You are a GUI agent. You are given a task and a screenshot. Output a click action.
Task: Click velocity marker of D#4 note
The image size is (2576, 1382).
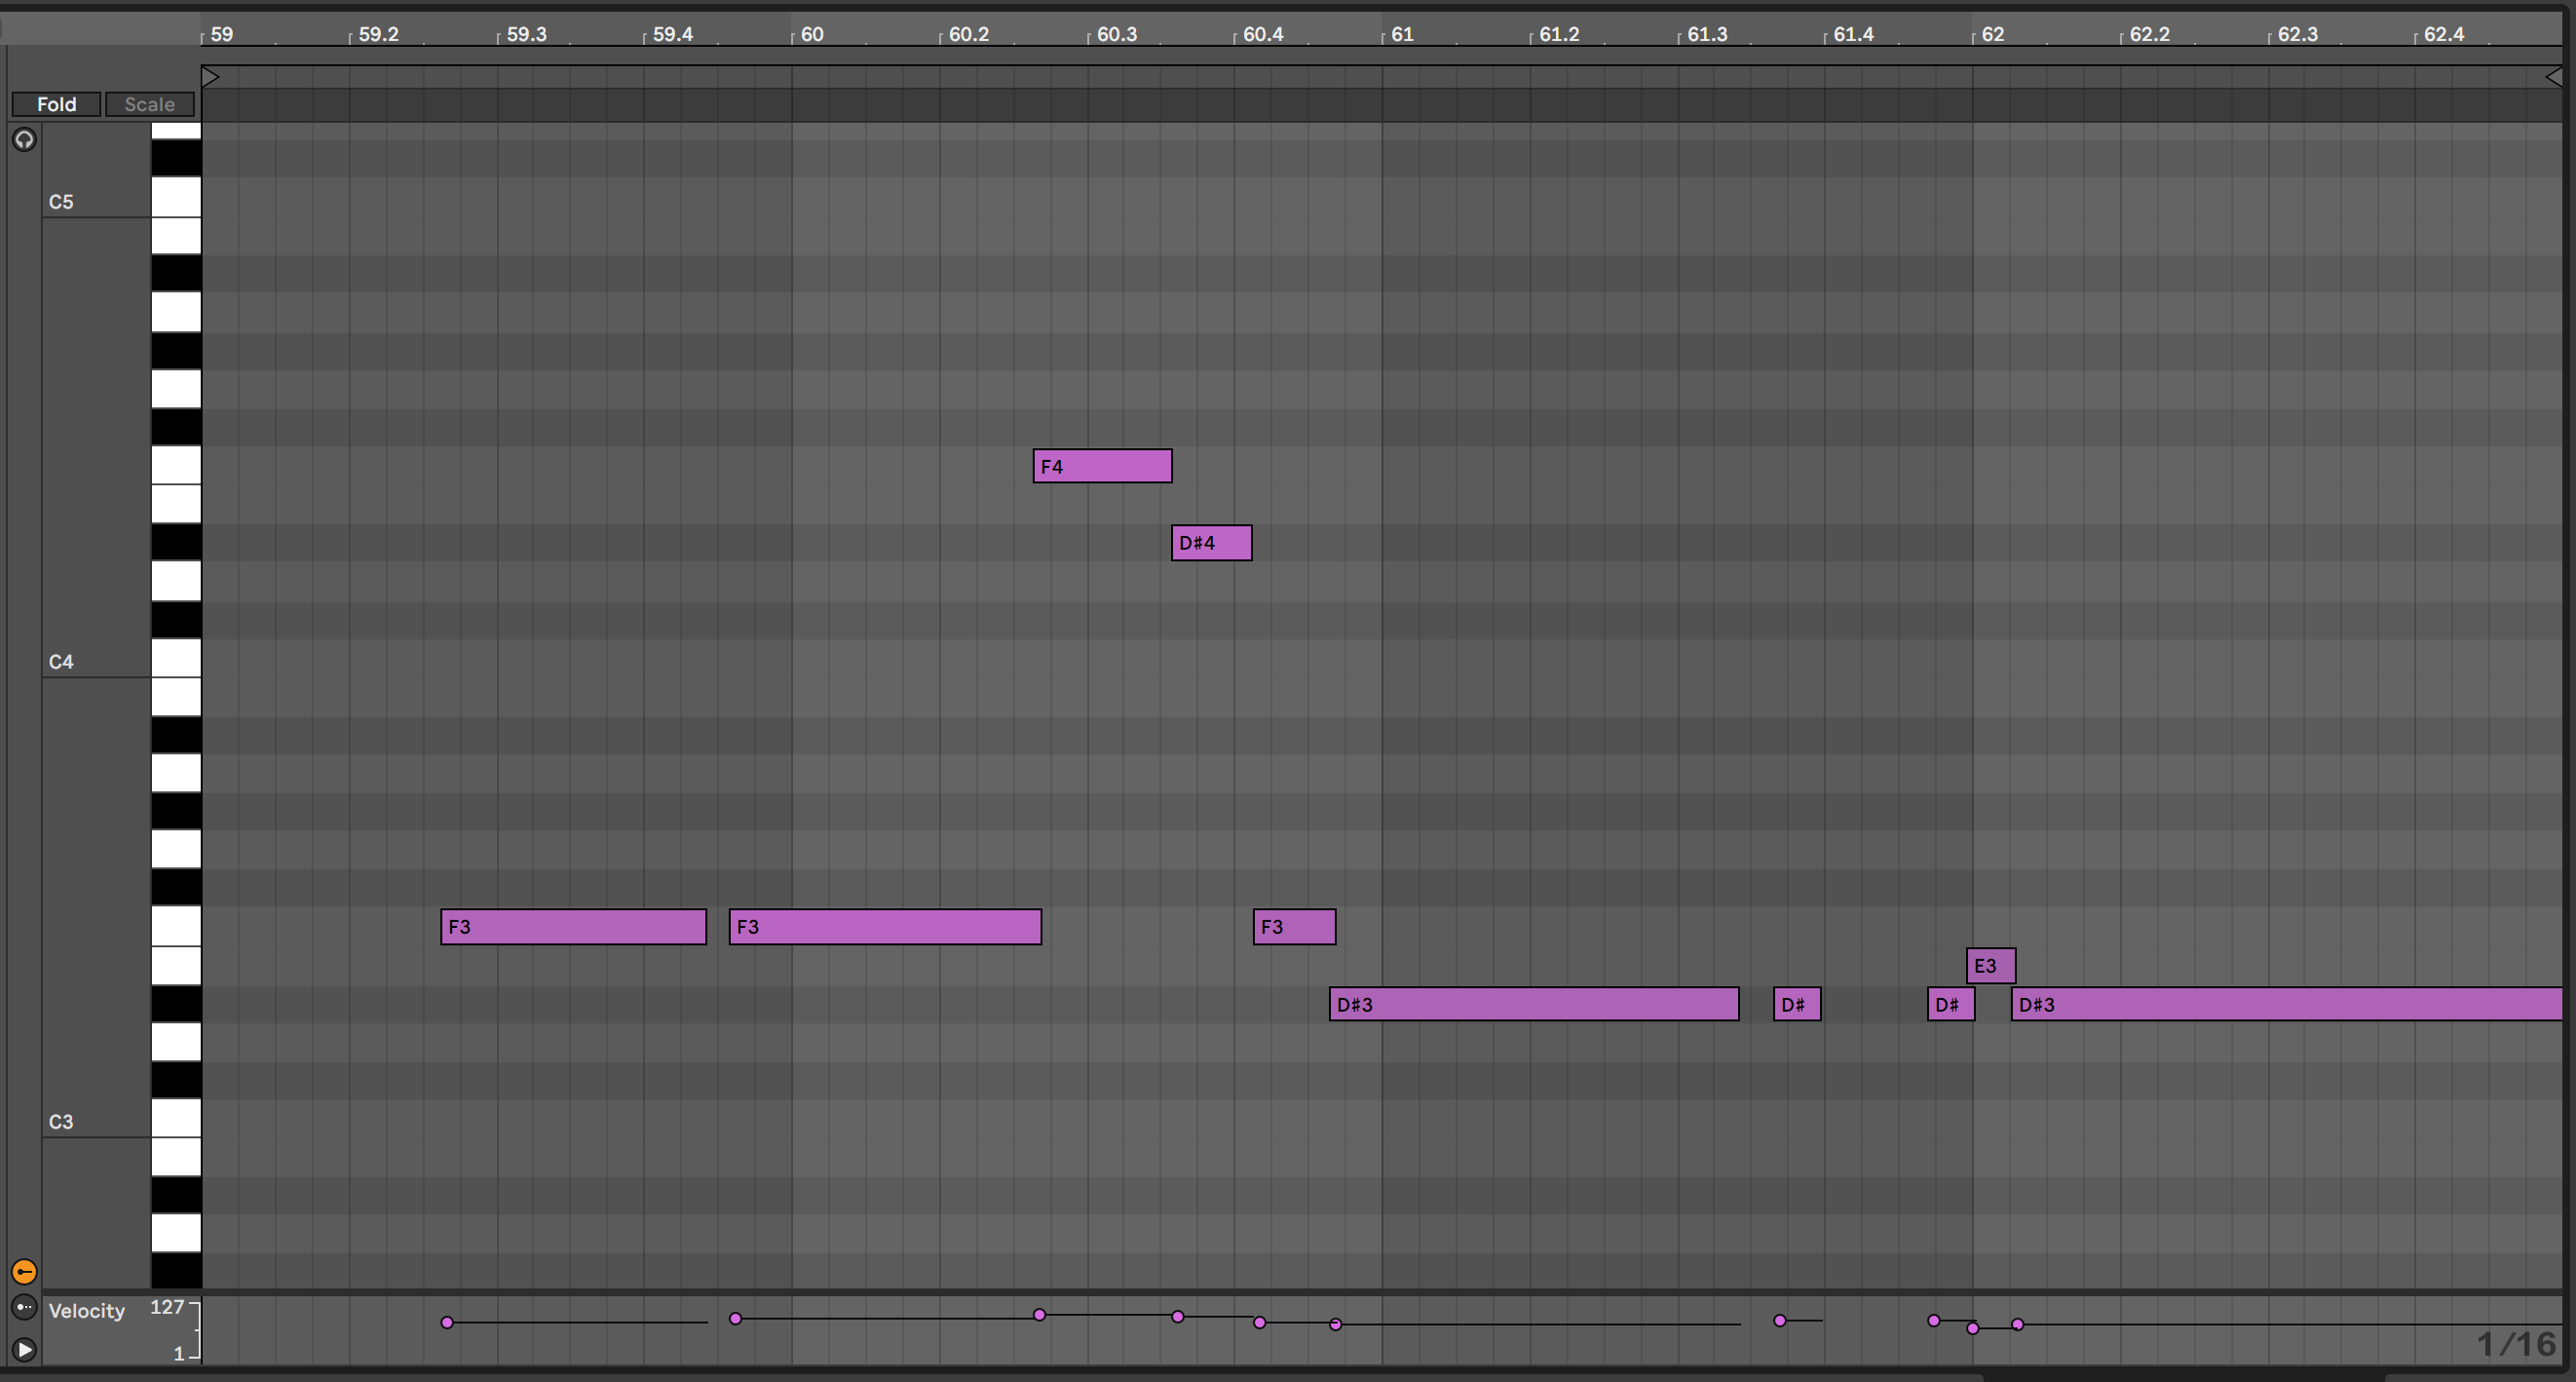click(1177, 1316)
